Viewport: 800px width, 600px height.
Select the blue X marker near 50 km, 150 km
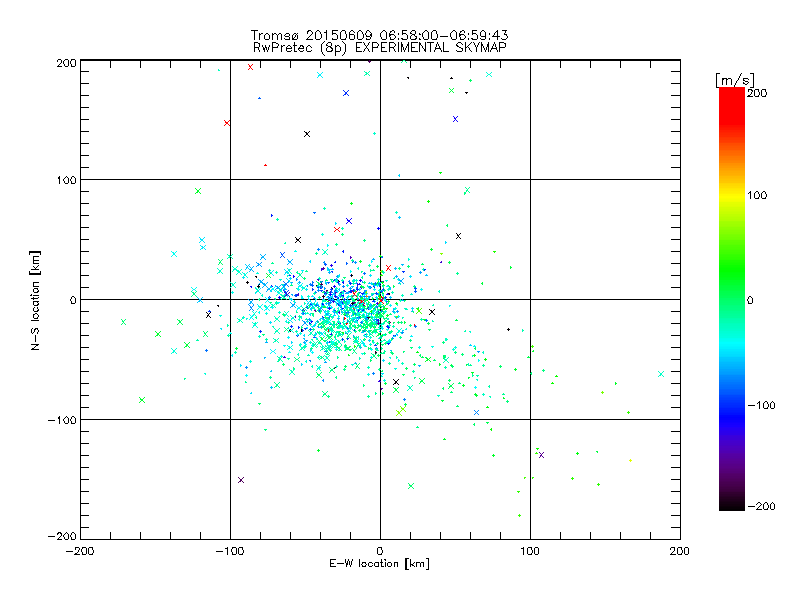tap(456, 119)
